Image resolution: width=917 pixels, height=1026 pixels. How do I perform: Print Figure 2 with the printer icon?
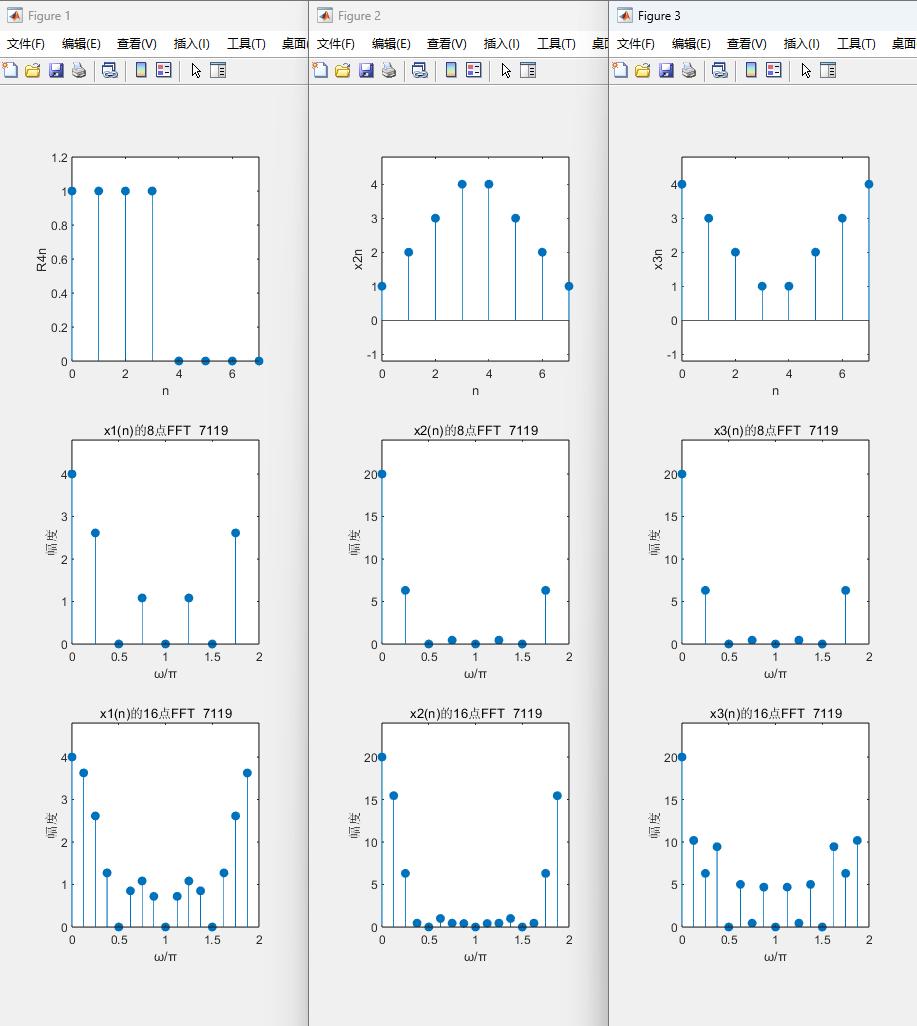point(389,70)
